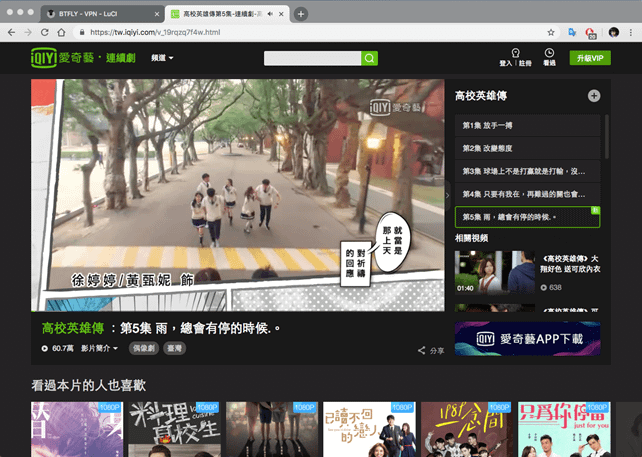Screen dimensions: 642x457
Task: Mute the audio icon on iQIYI tab
Action: pos(270,14)
